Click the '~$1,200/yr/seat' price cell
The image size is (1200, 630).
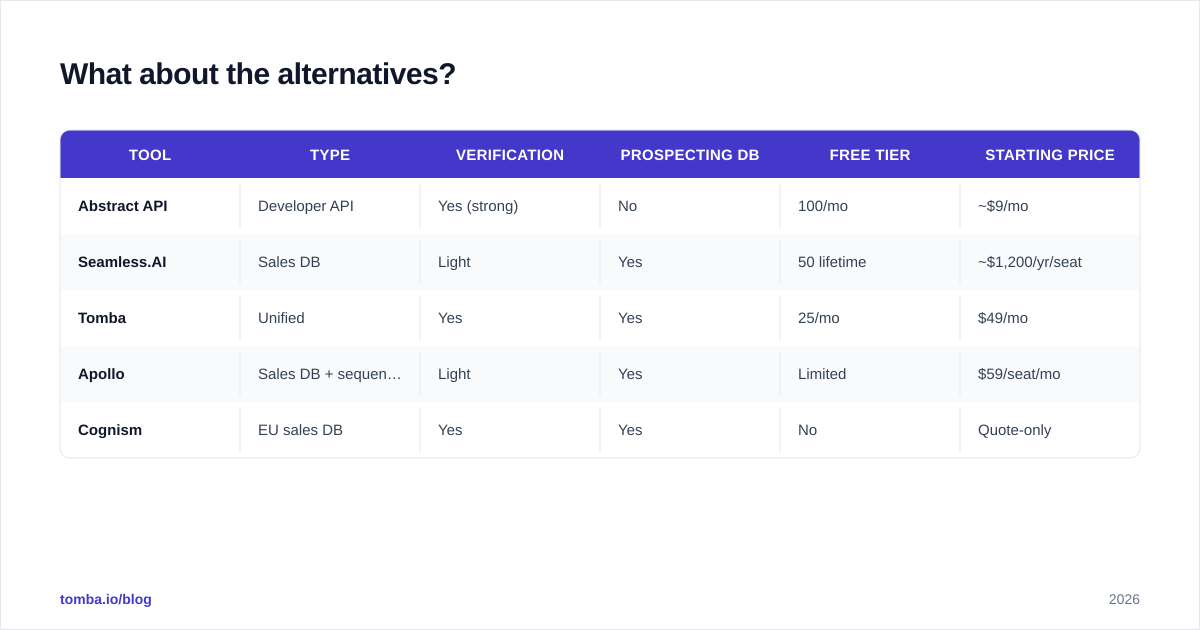1050,262
